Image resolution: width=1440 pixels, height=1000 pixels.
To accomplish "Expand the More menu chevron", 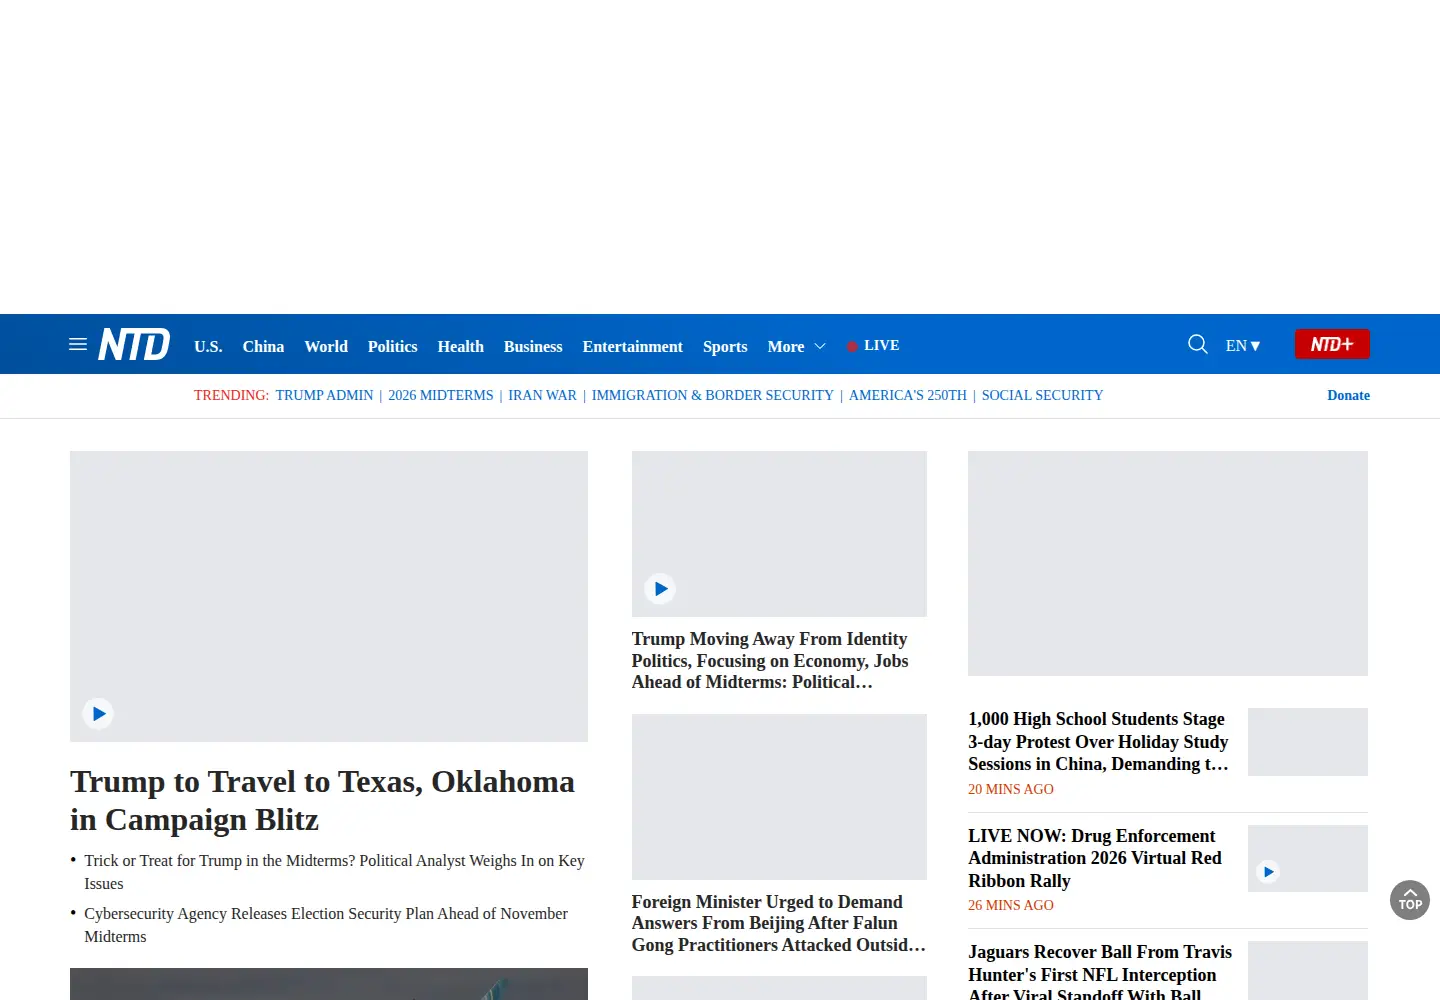I will tap(820, 346).
